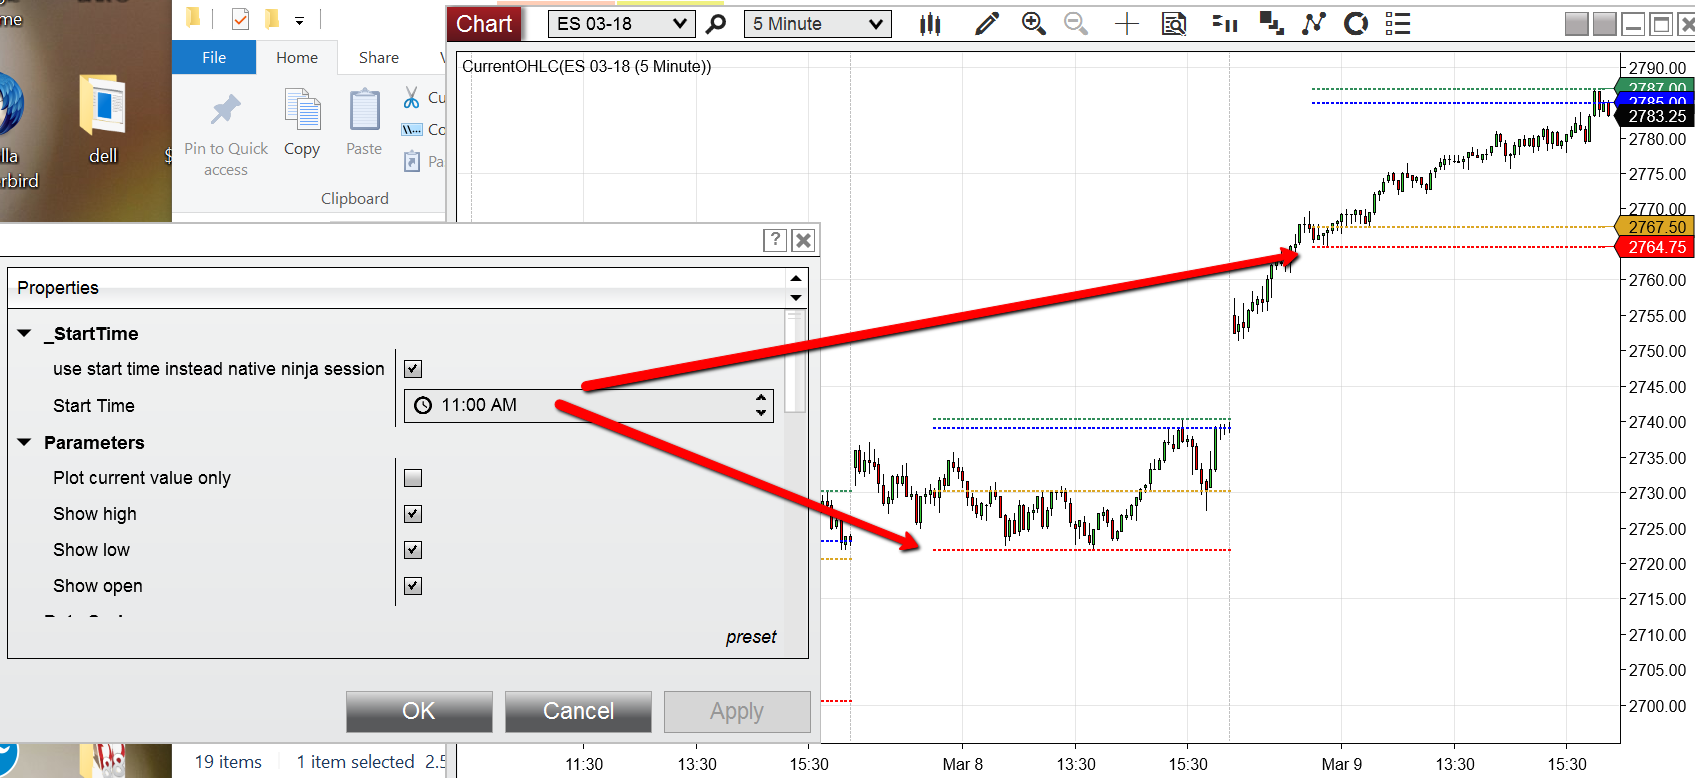Screen dimensions: 1695x778
Task: Click the Cut scissors icon in Explorer
Action: pyautogui.click(x=411, y=98)
